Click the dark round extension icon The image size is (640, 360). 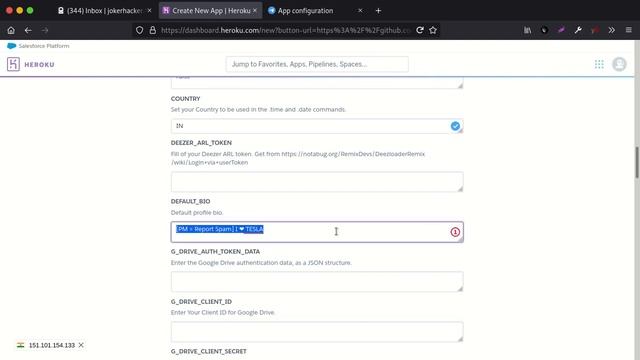(x=544, y=30)
